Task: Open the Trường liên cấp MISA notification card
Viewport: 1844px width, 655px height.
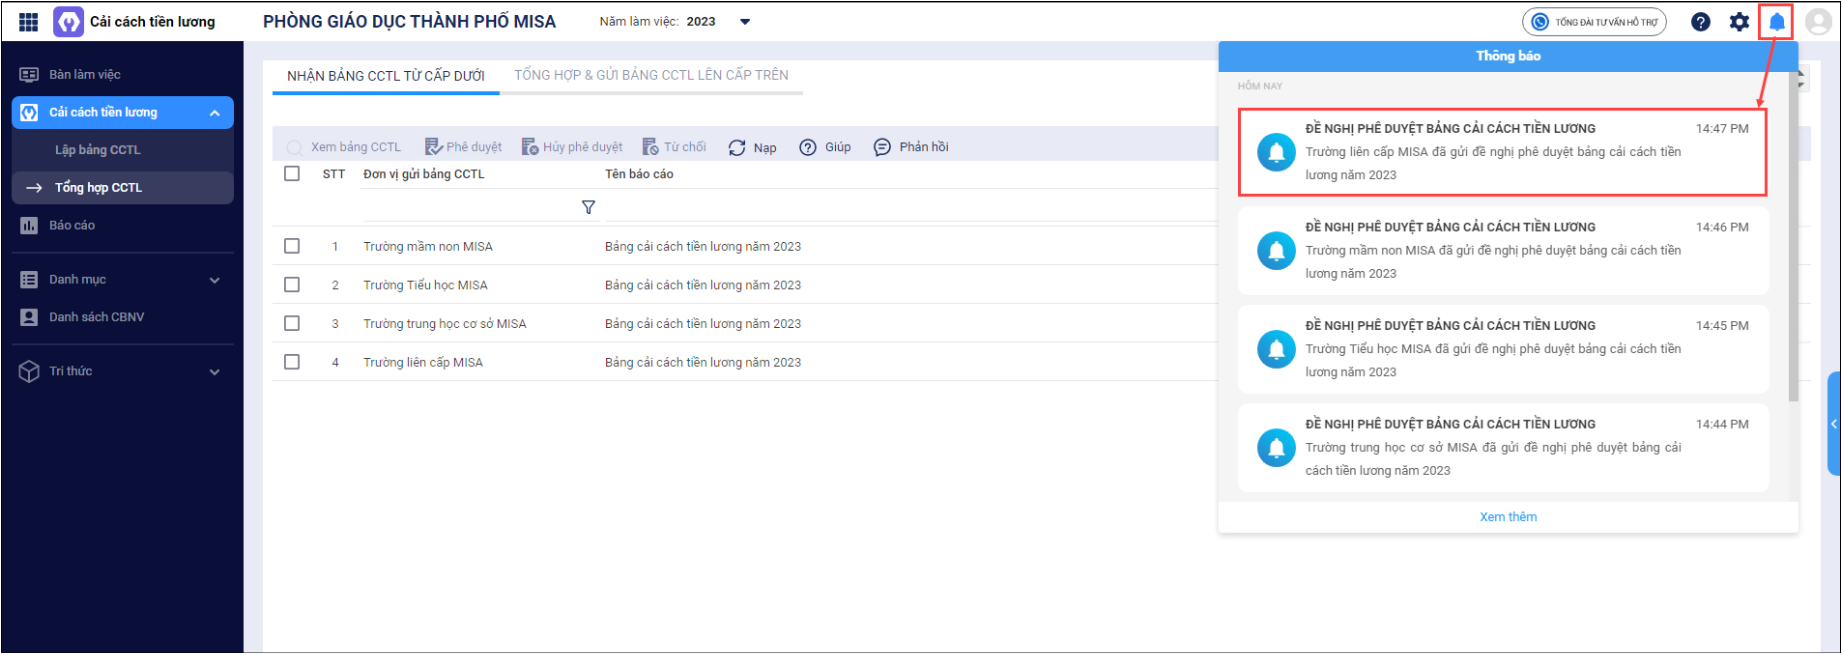Action: [x=1502, y=152]
